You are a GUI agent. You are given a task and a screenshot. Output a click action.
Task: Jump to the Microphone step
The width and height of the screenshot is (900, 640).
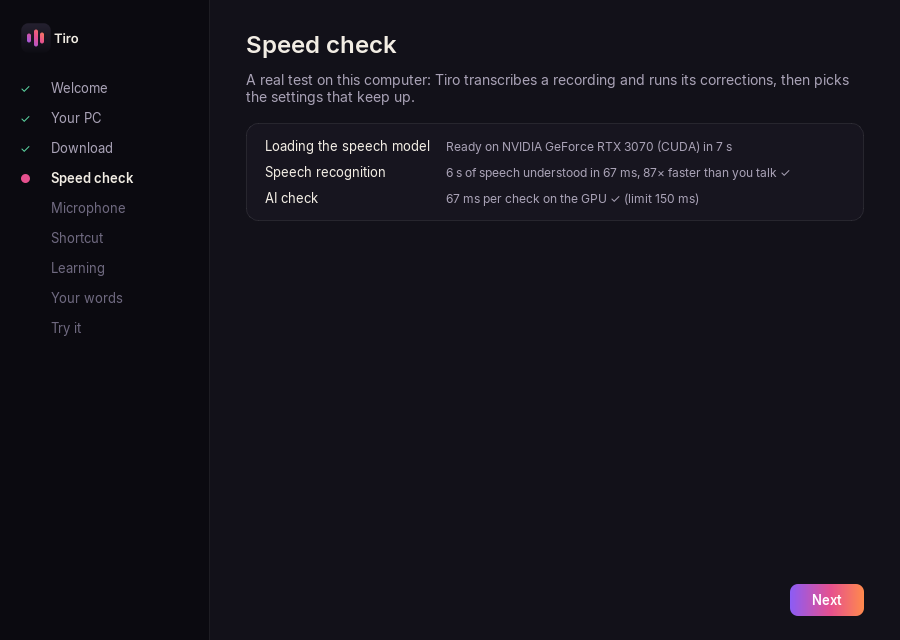pyautogui.click(x=88, y=208)
